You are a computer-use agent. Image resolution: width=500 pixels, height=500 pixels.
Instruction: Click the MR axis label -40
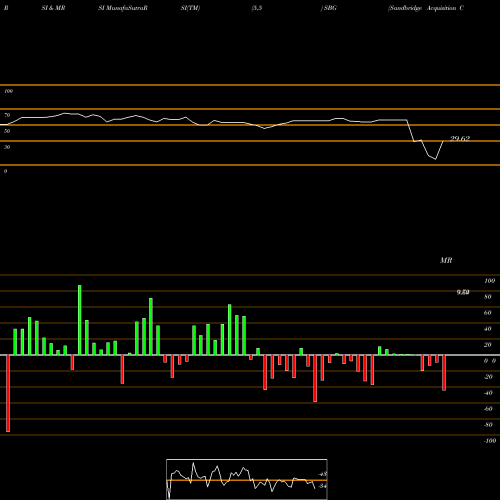488,393
